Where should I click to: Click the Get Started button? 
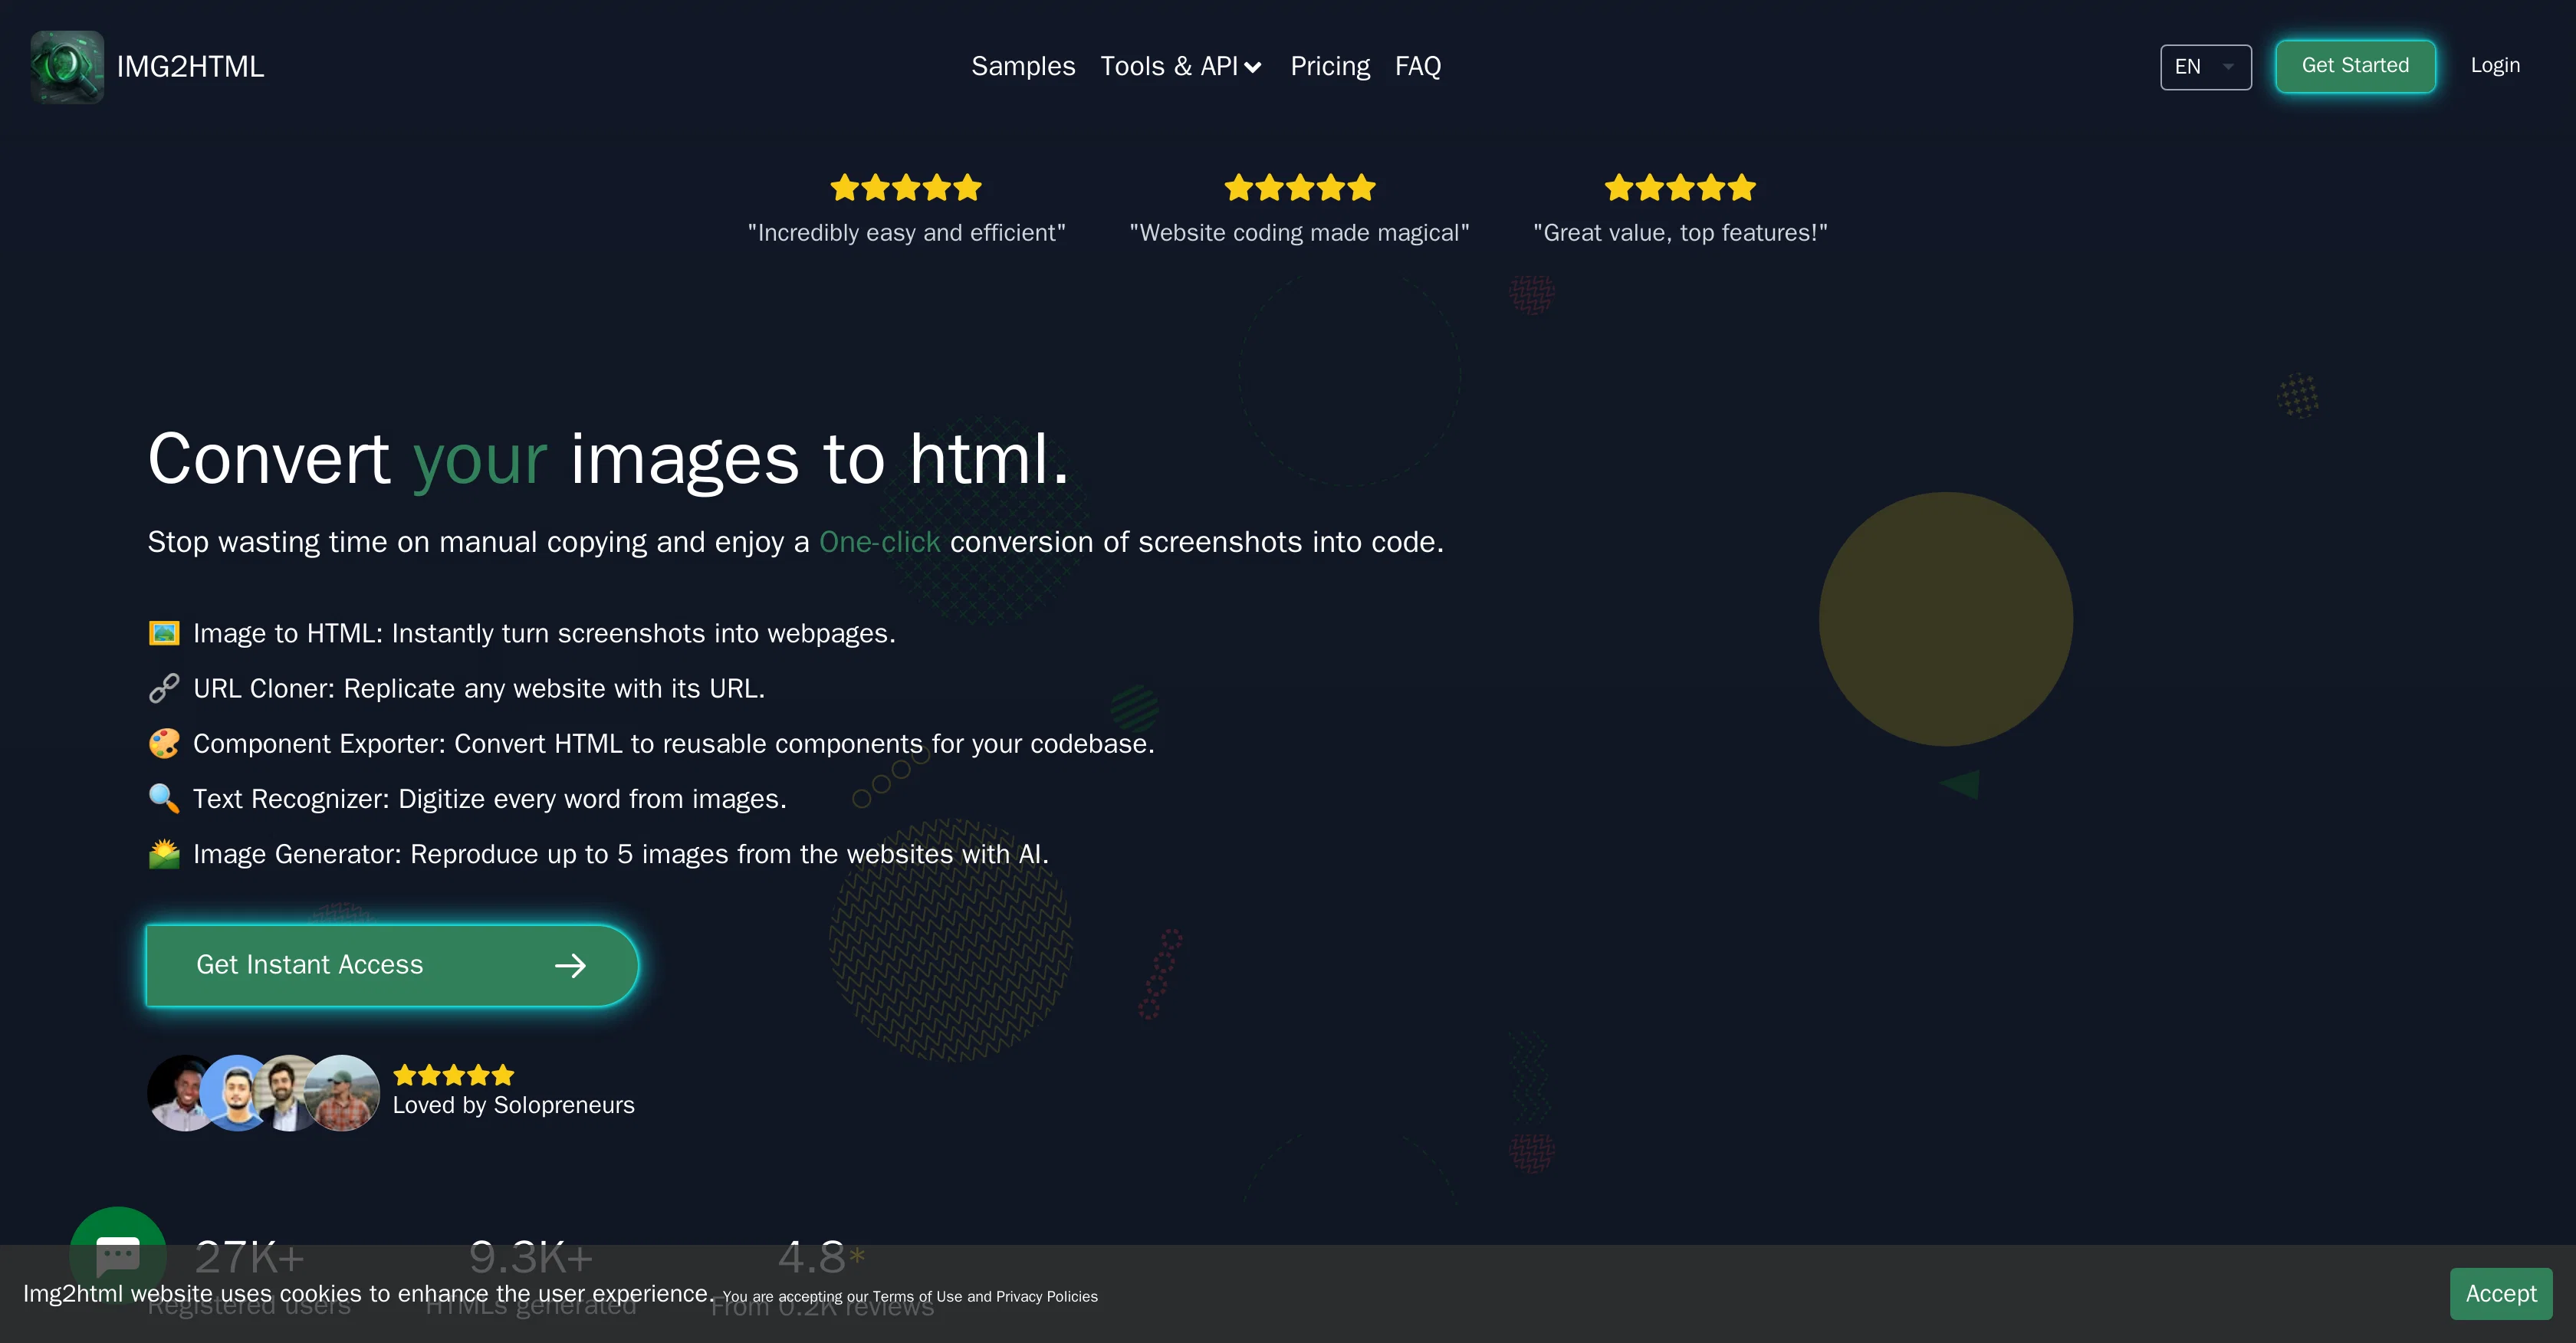2355,66
